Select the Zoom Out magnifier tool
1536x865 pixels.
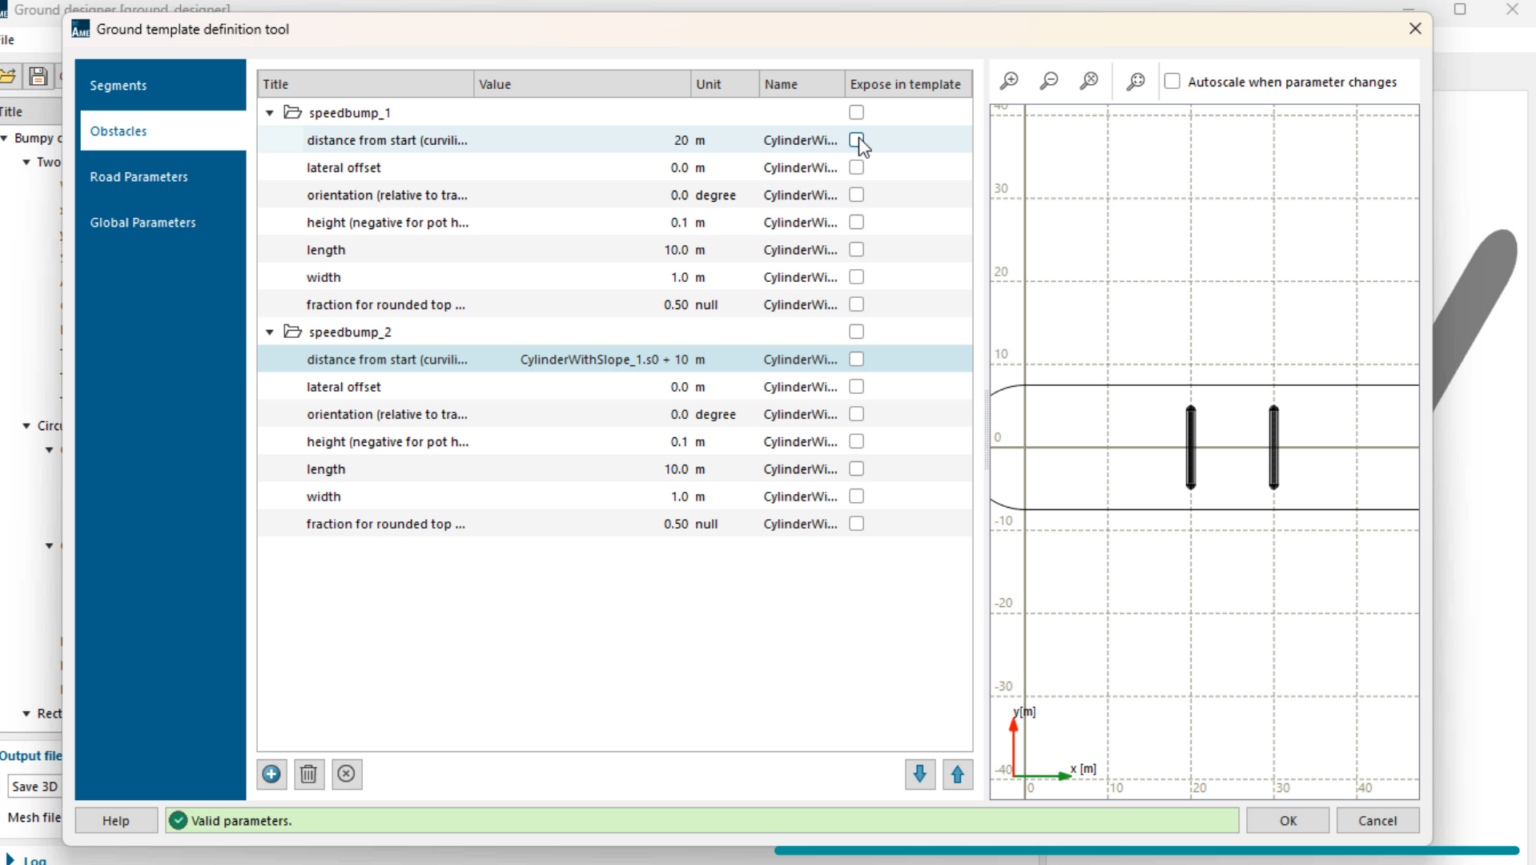(1048, 81)
